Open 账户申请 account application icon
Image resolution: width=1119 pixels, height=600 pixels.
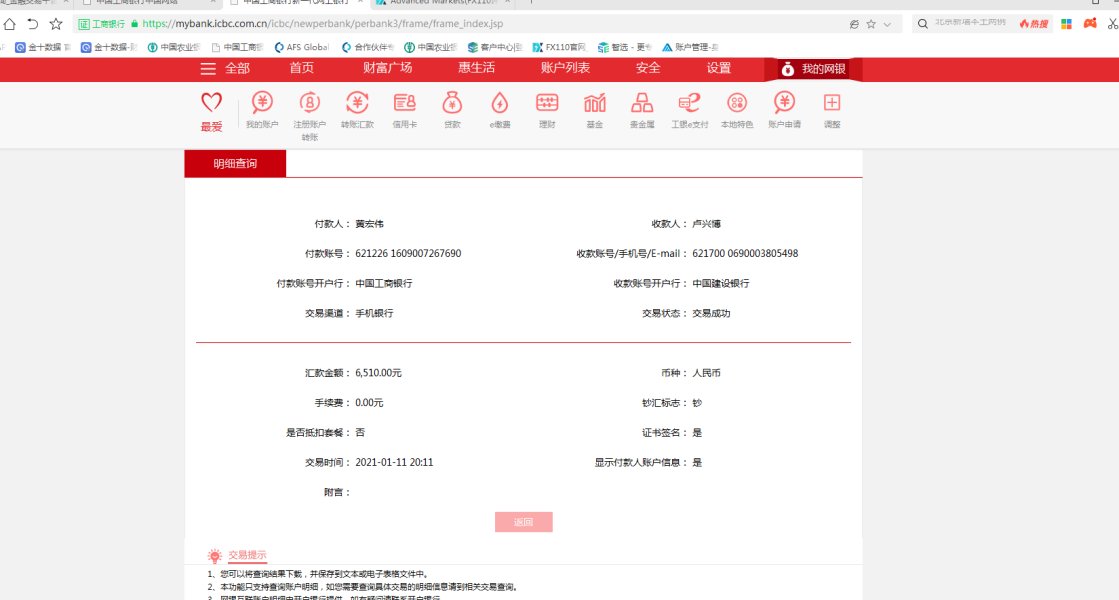click(x=784, y=103)
